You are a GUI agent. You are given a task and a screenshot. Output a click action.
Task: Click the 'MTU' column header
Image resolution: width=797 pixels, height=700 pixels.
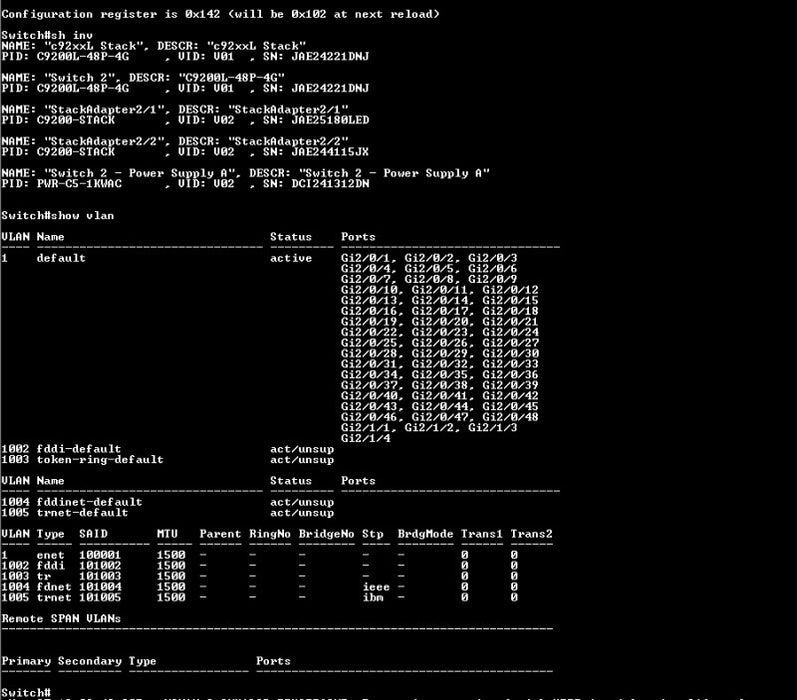coord(167,534)
